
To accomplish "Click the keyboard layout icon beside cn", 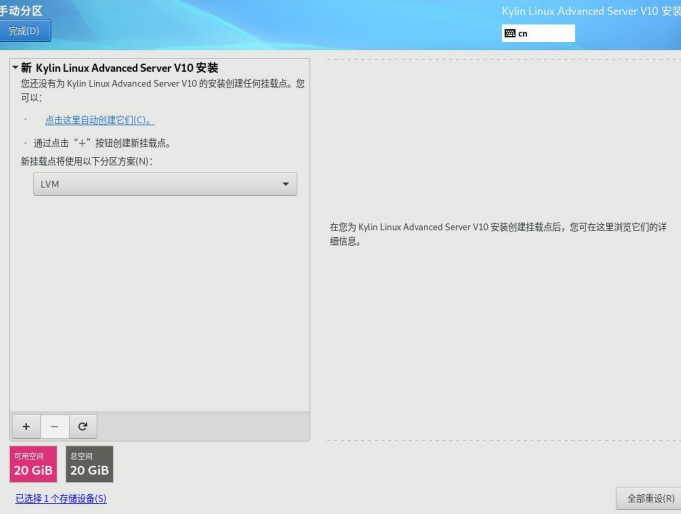I will 510,33.
